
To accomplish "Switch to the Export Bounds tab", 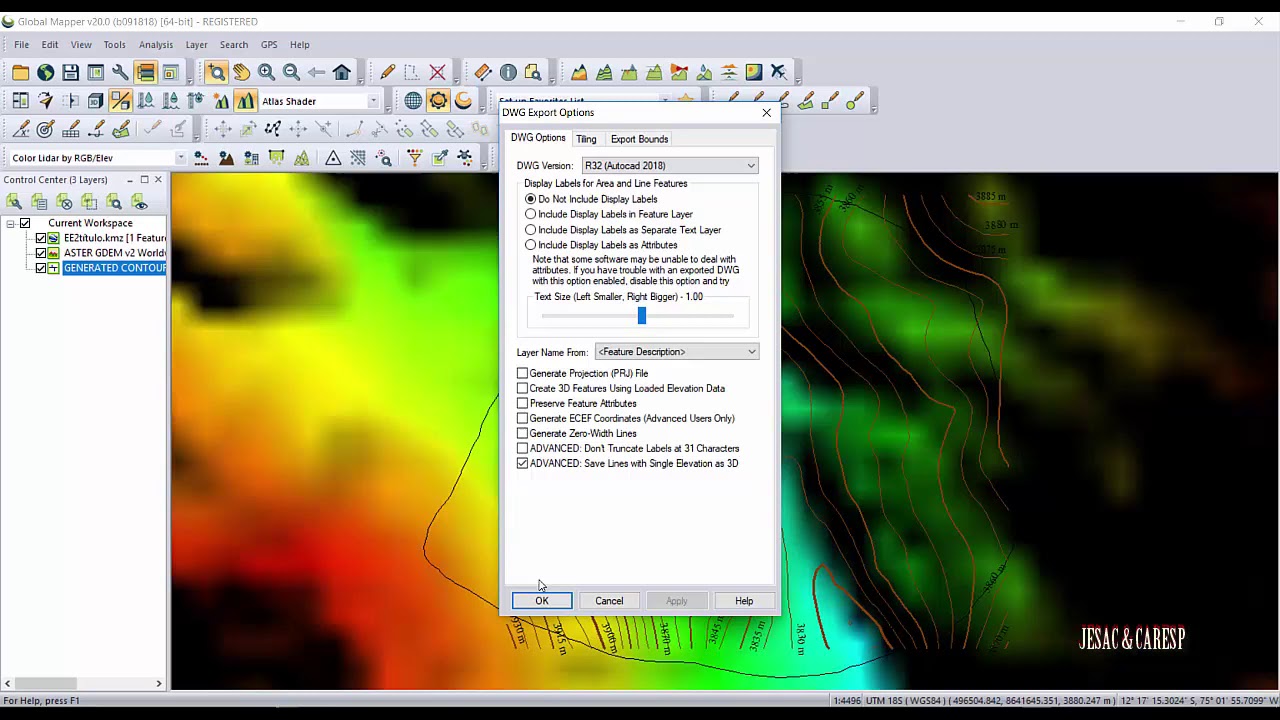I will pyautogui.click(x=639, y=139).
